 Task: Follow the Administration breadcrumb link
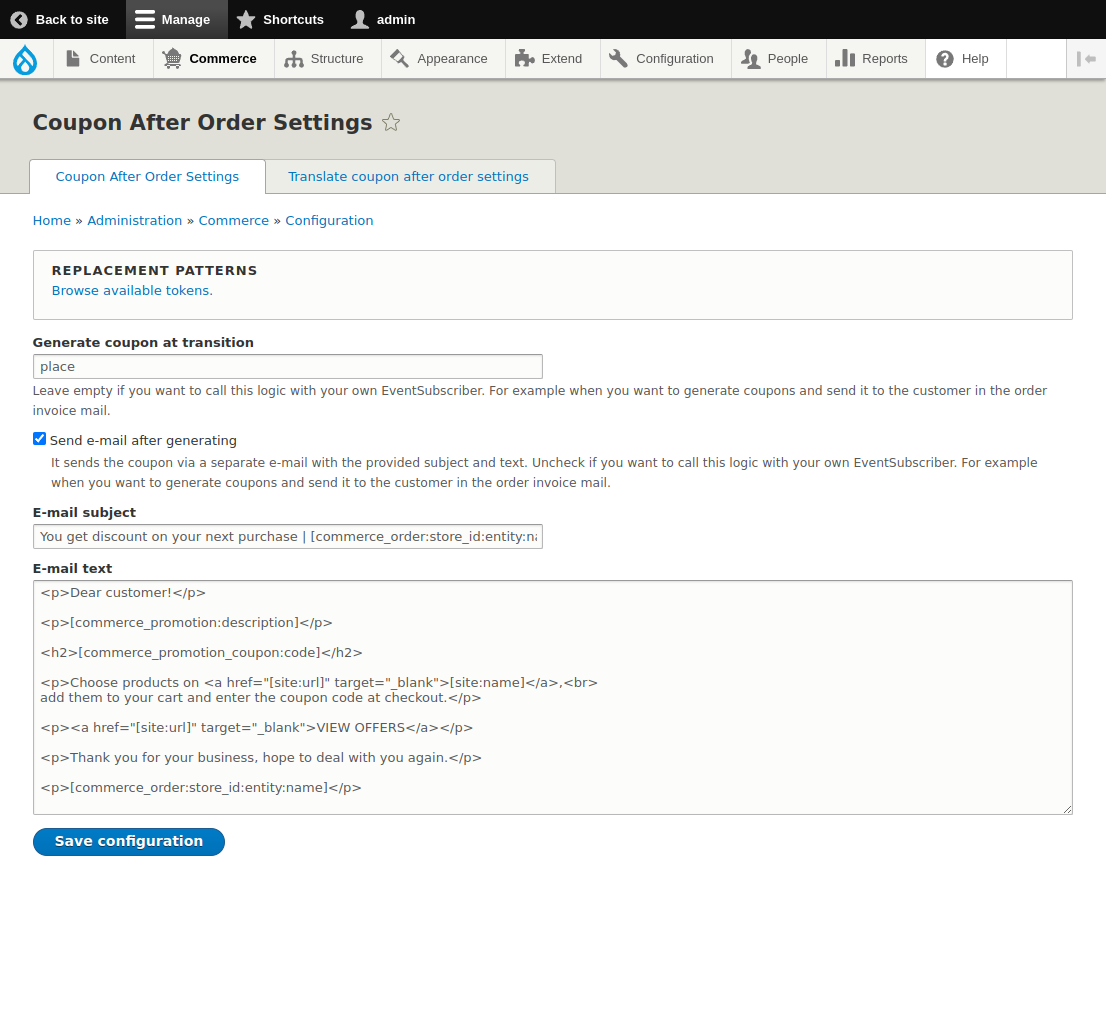point(134,220)
